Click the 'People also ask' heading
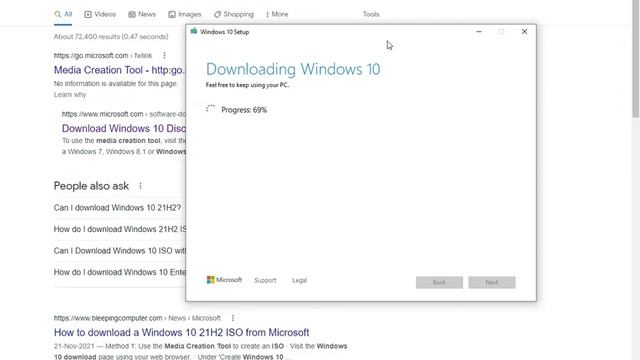 pyautogui.click(x=91, y=186)
